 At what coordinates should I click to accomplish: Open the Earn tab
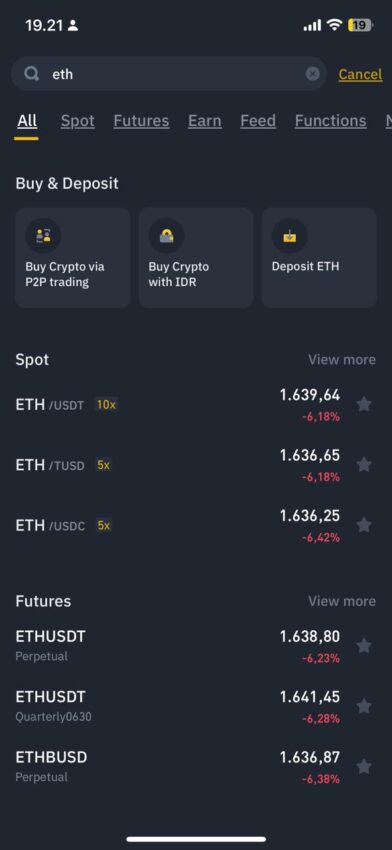[x=204, y=121]
